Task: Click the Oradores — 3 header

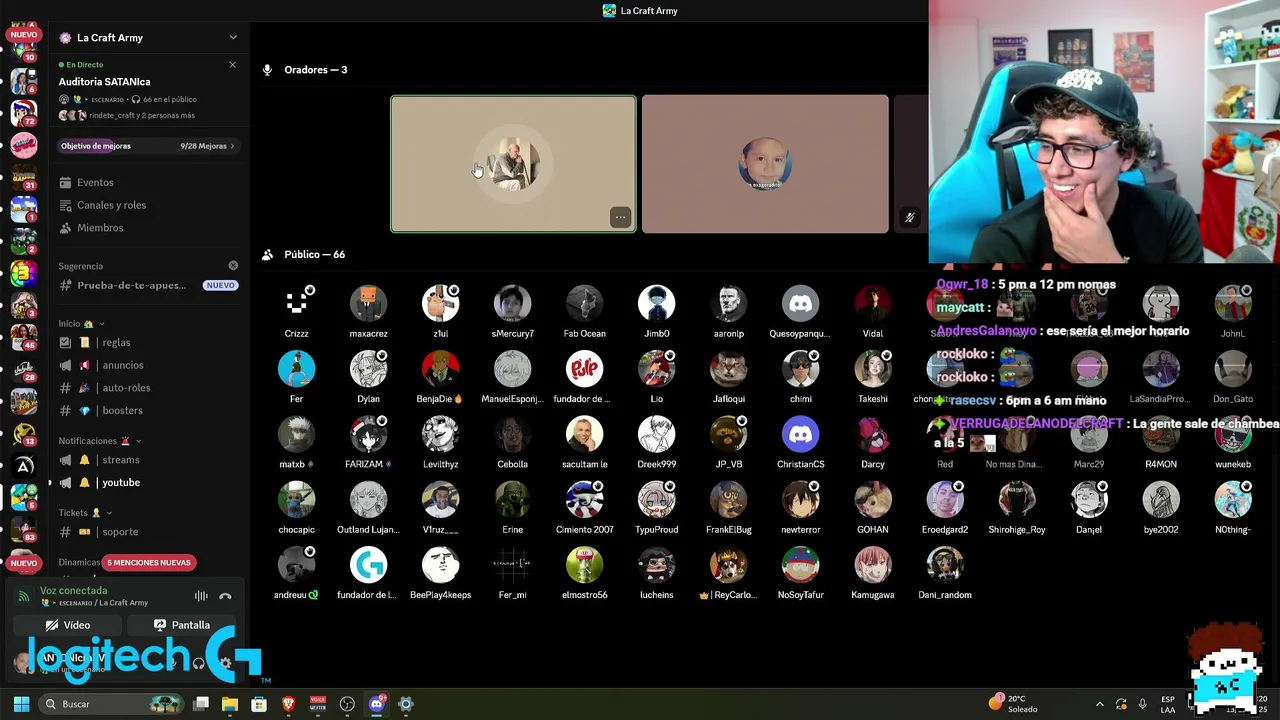Action: [x=316, y=70]
